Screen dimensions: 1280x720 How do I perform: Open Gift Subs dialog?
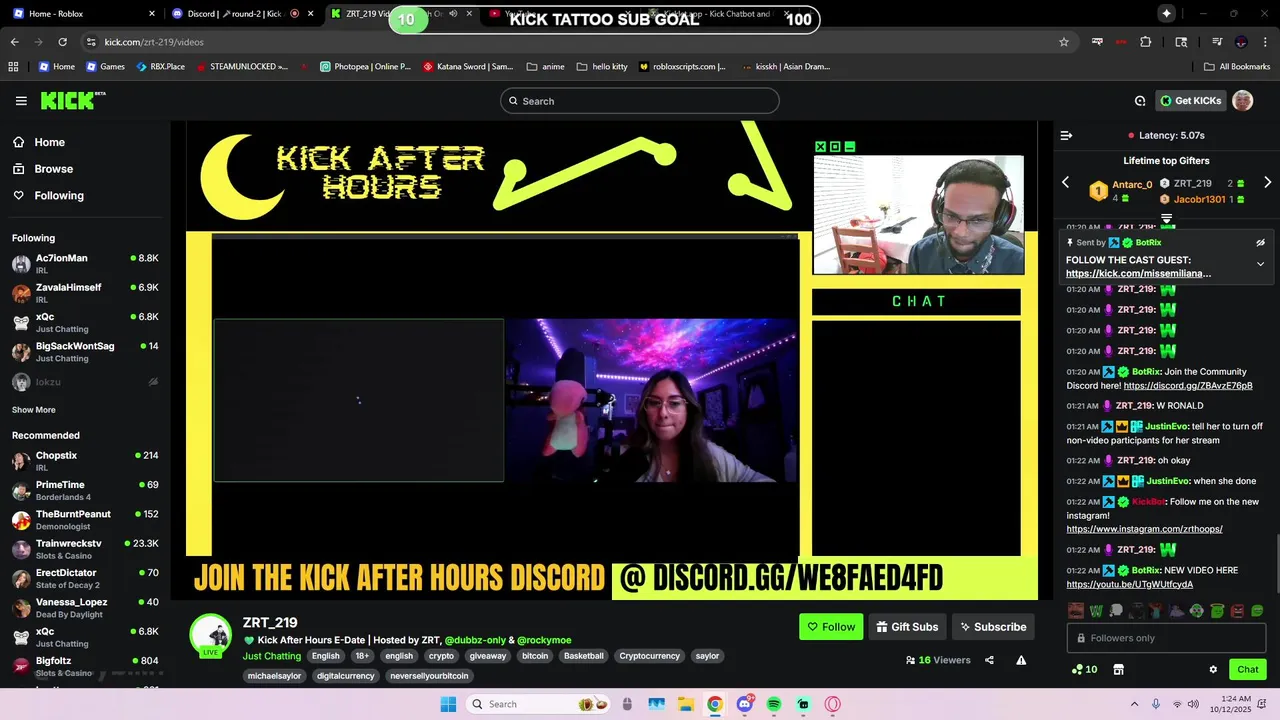(907, 627)
